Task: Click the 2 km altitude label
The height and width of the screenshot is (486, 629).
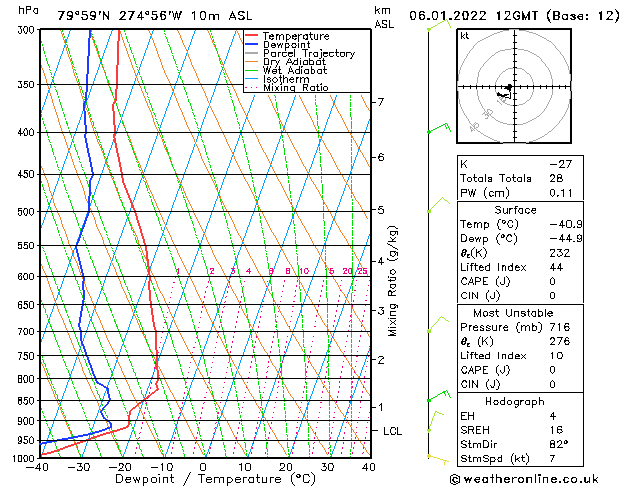Action: 380,360
